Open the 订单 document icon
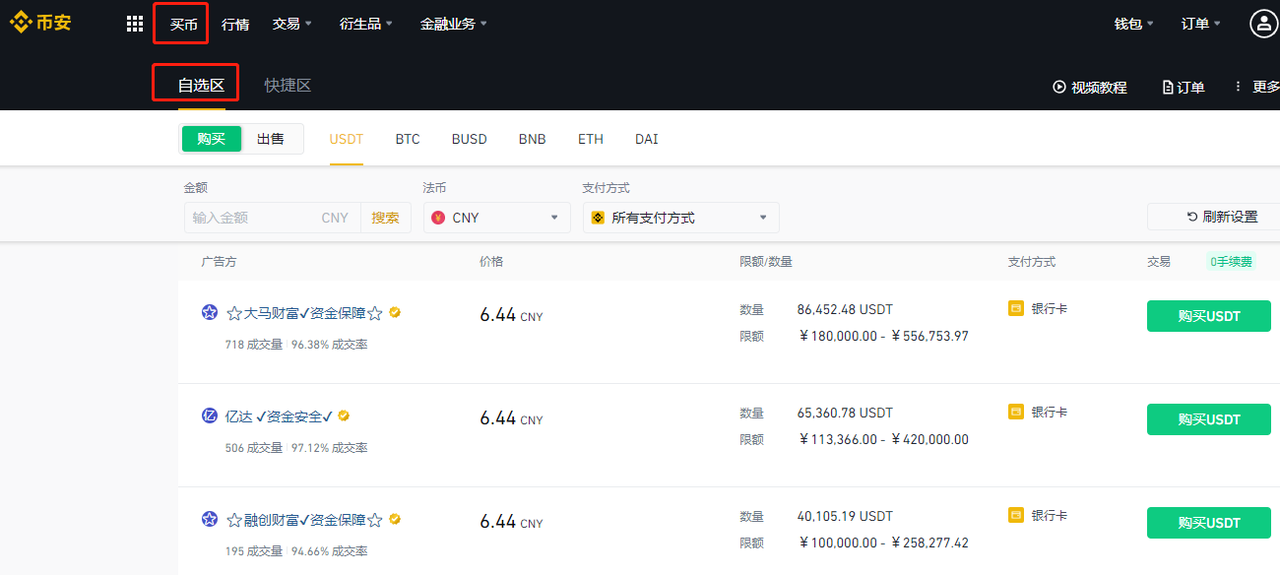 tap(1168, 88)
